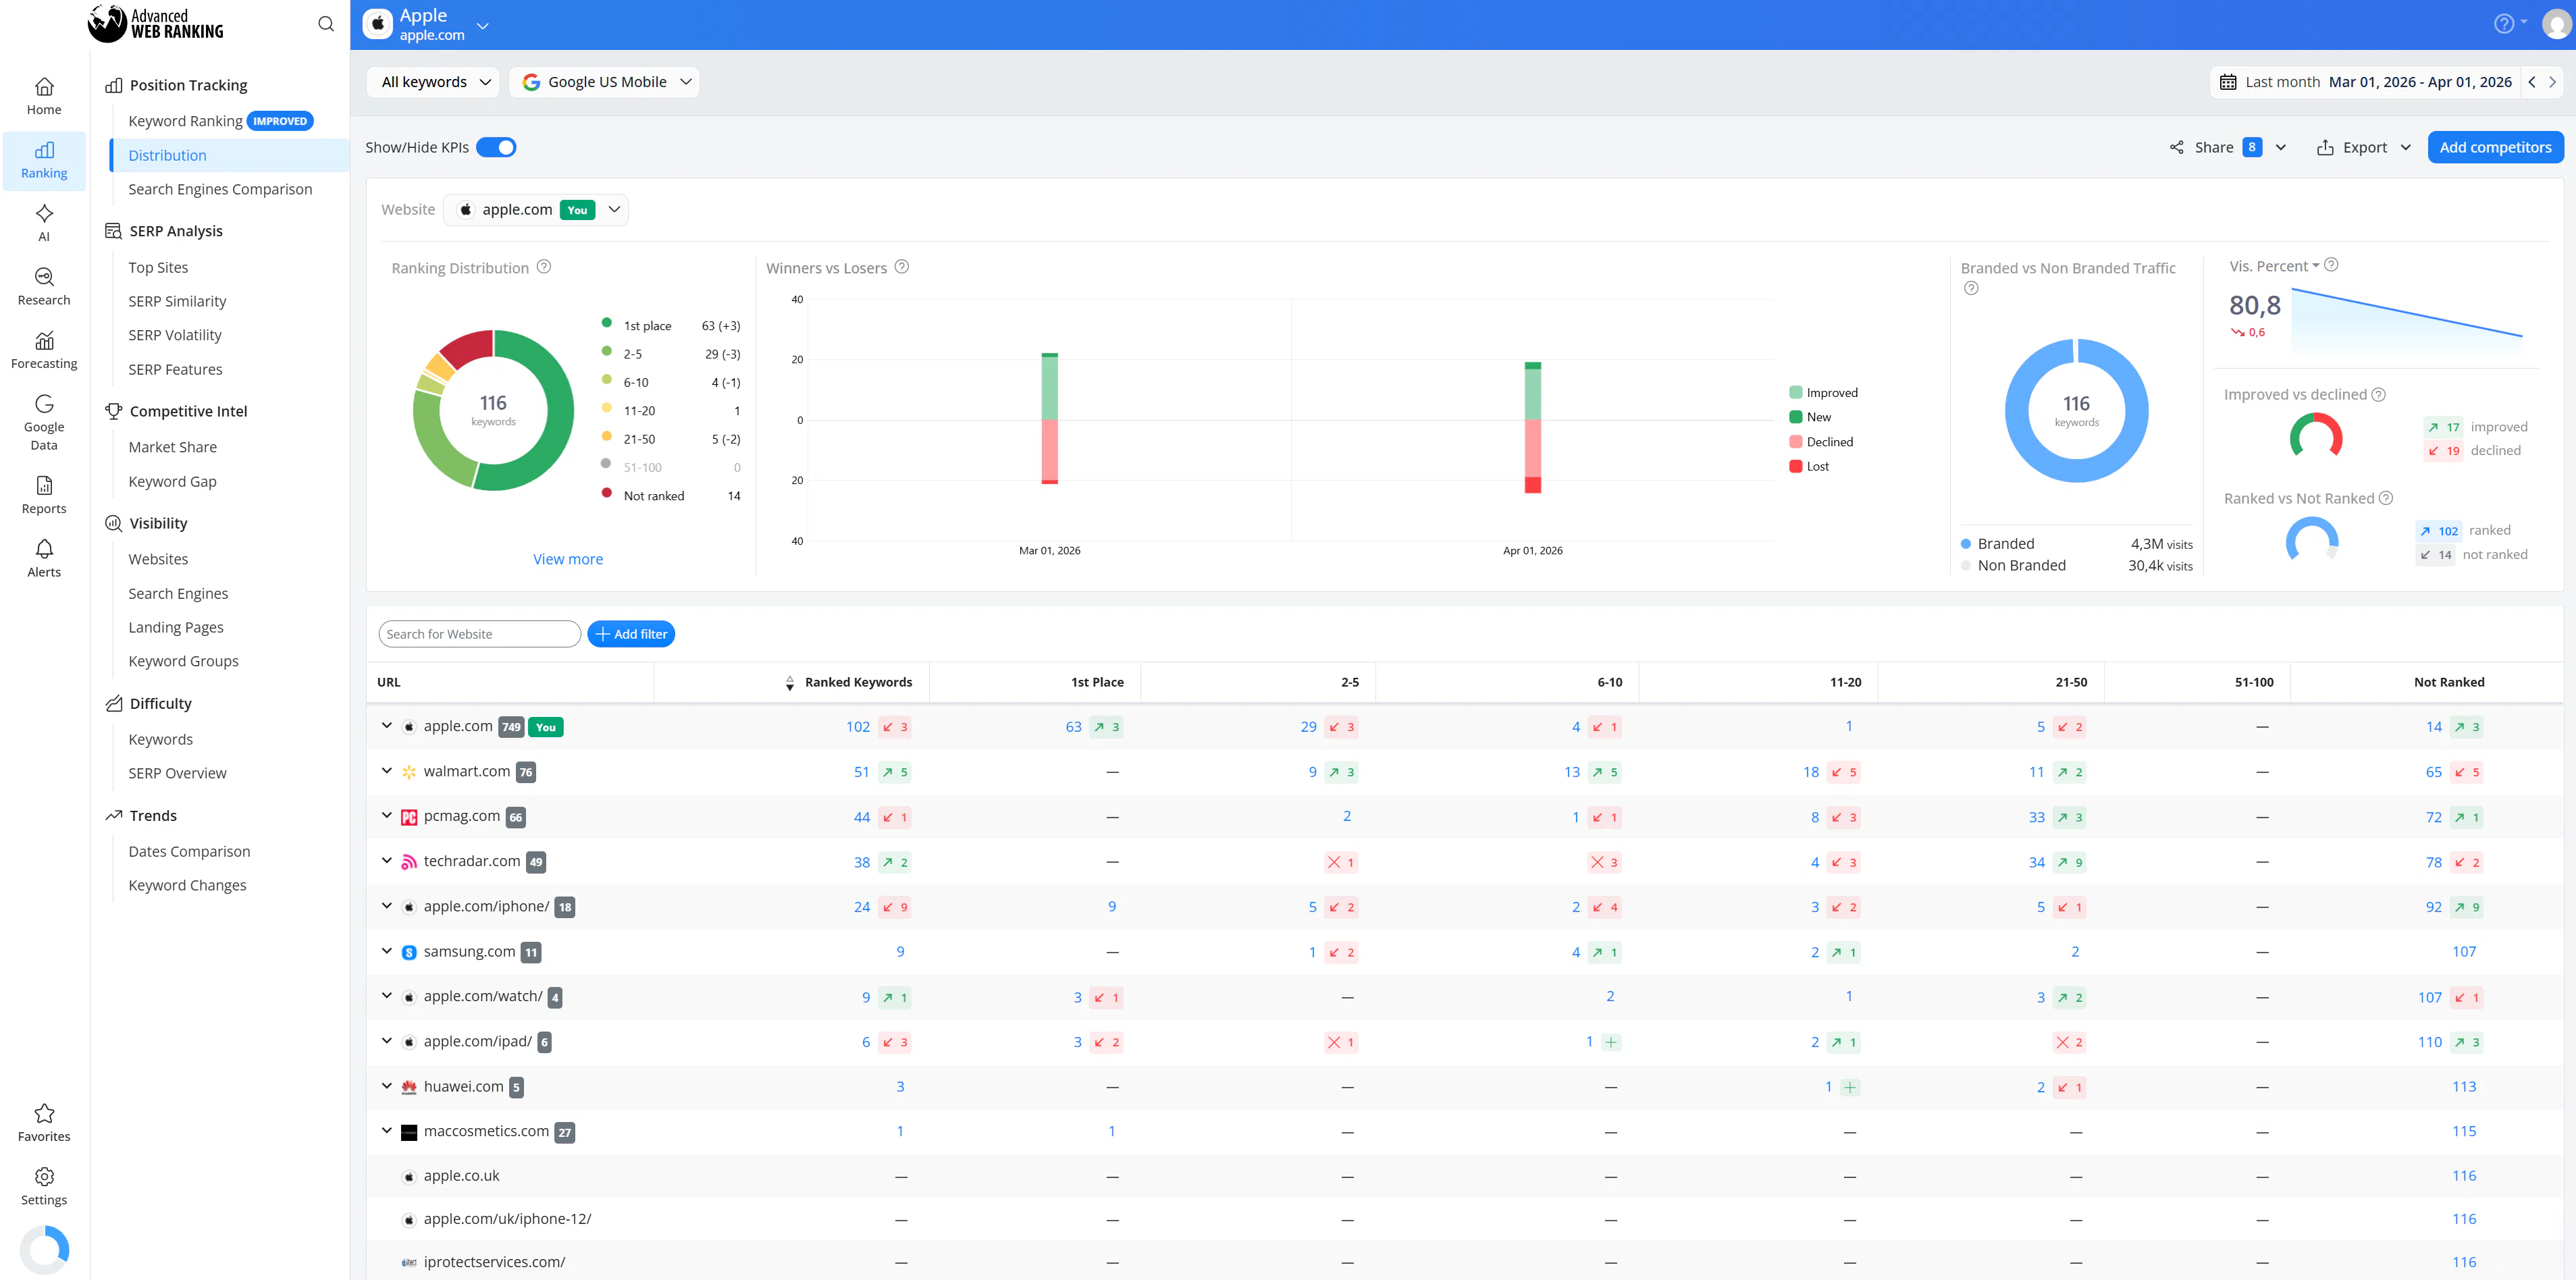2576x1280 pixels.
Task: Open Keyword Gap menu item
Action: click(172, 481)
